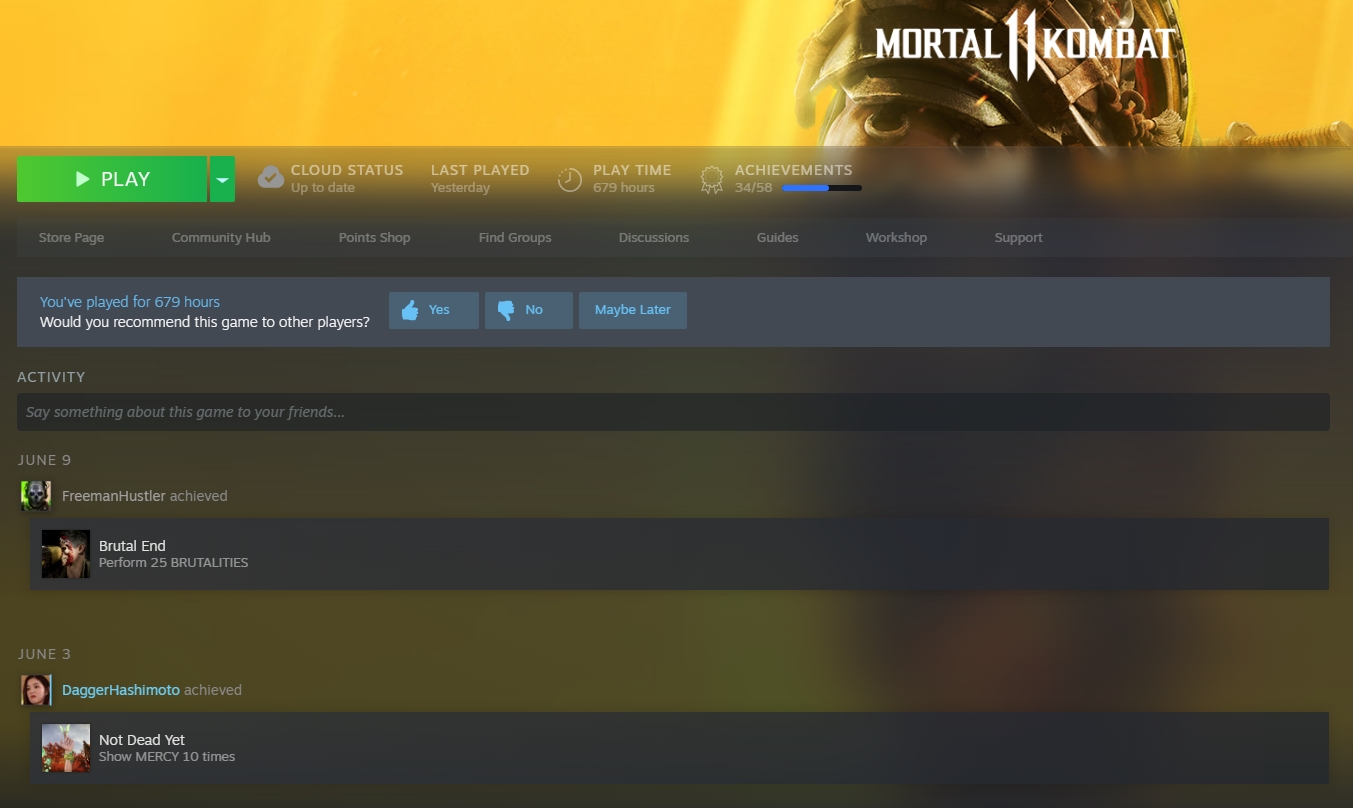
Task: Click the "Show MERCY 10 times" description
Action: coord(167,757)
